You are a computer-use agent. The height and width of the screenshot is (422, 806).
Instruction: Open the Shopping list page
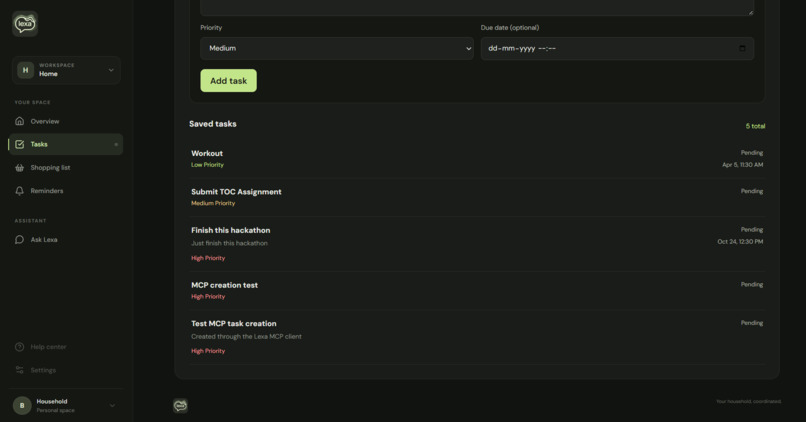(x=66, y=168)
